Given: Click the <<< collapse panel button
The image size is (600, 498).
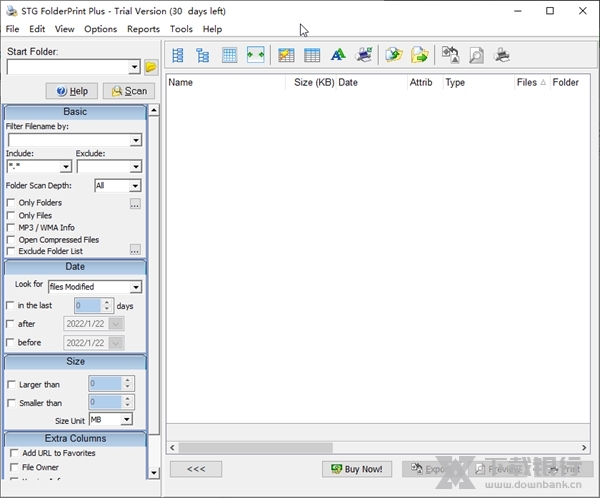Looking at the screenshot, I should coord(196,469).
